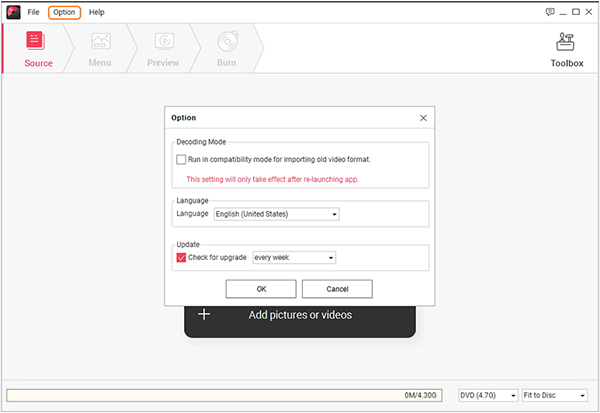Screen dimensions: 600x413
Task: Enable compatibility mode checkbox
Action: (181, 159)
